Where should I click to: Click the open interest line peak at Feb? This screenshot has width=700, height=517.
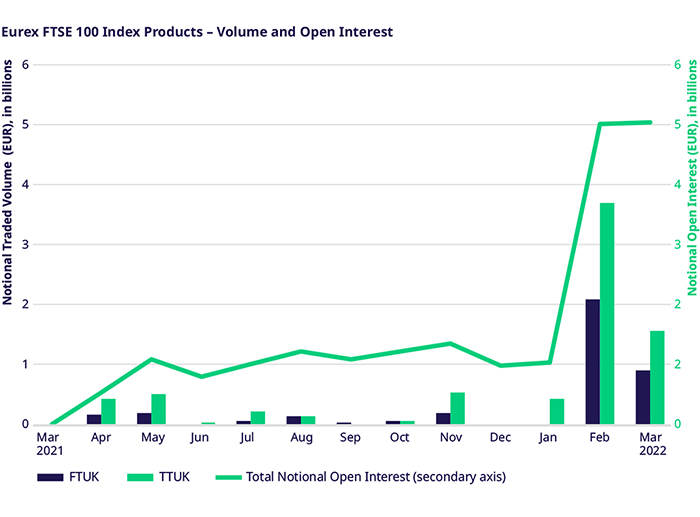coord(600,124)
